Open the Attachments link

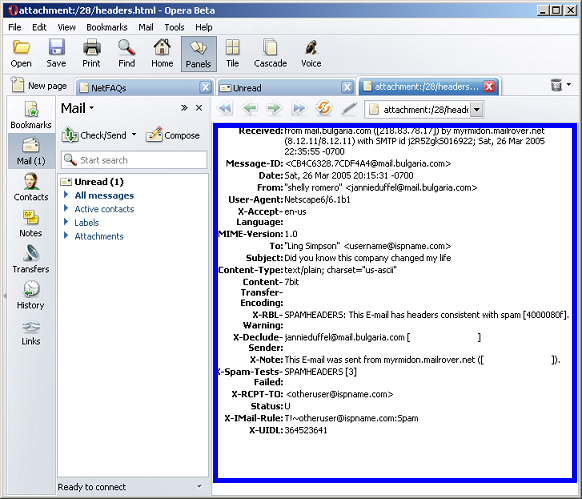click(99, 237)
